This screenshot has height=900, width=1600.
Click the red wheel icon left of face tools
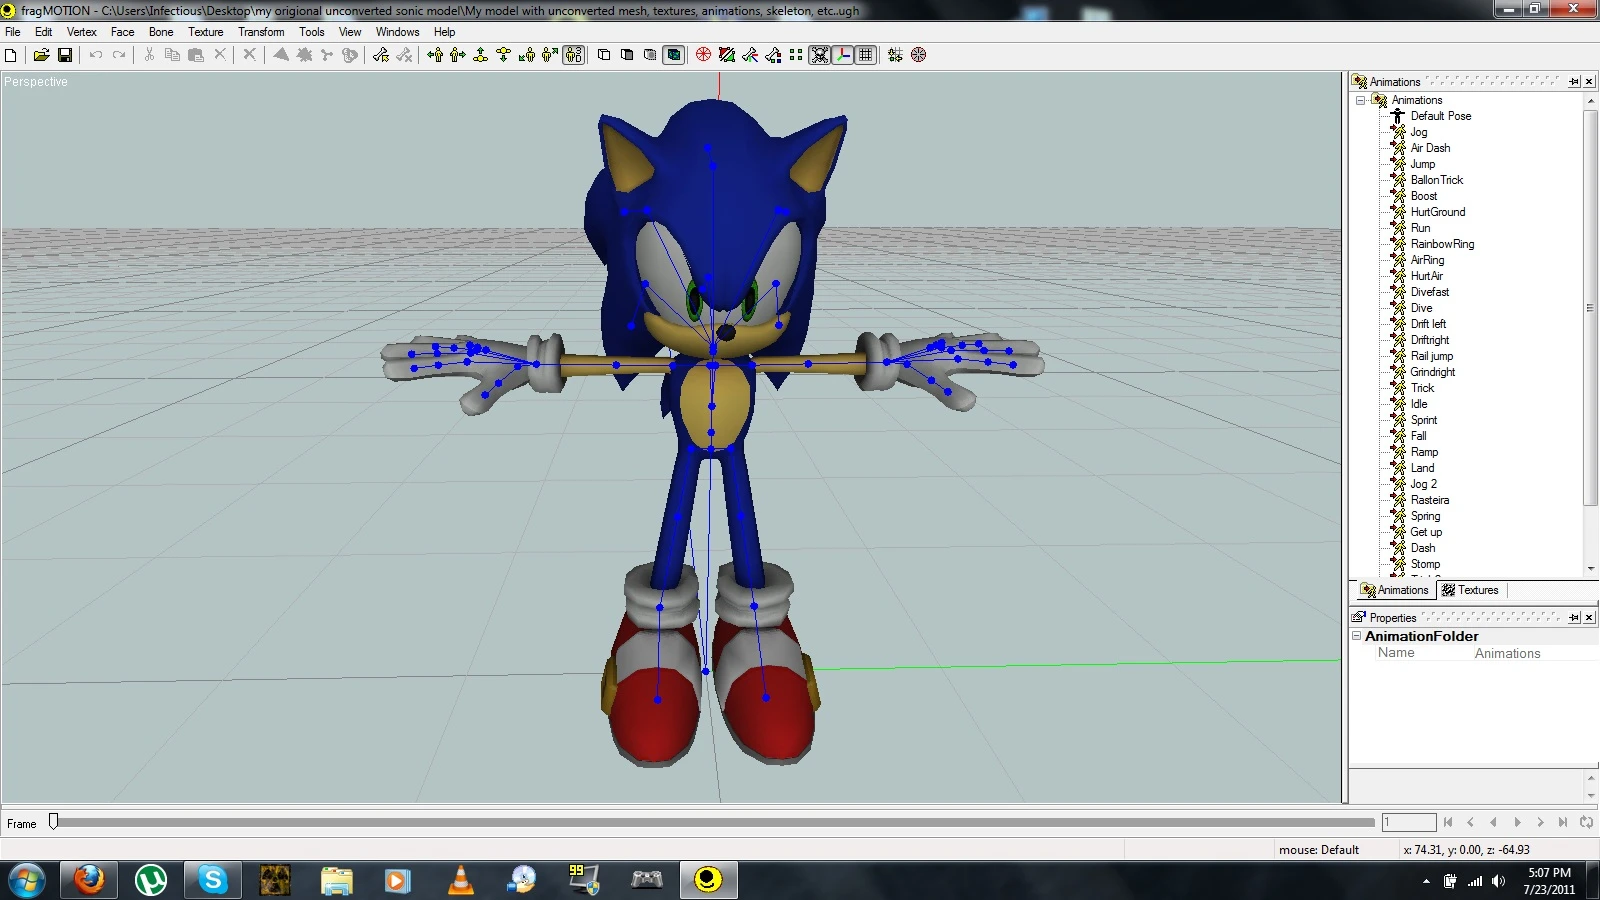tap(704, 55)
